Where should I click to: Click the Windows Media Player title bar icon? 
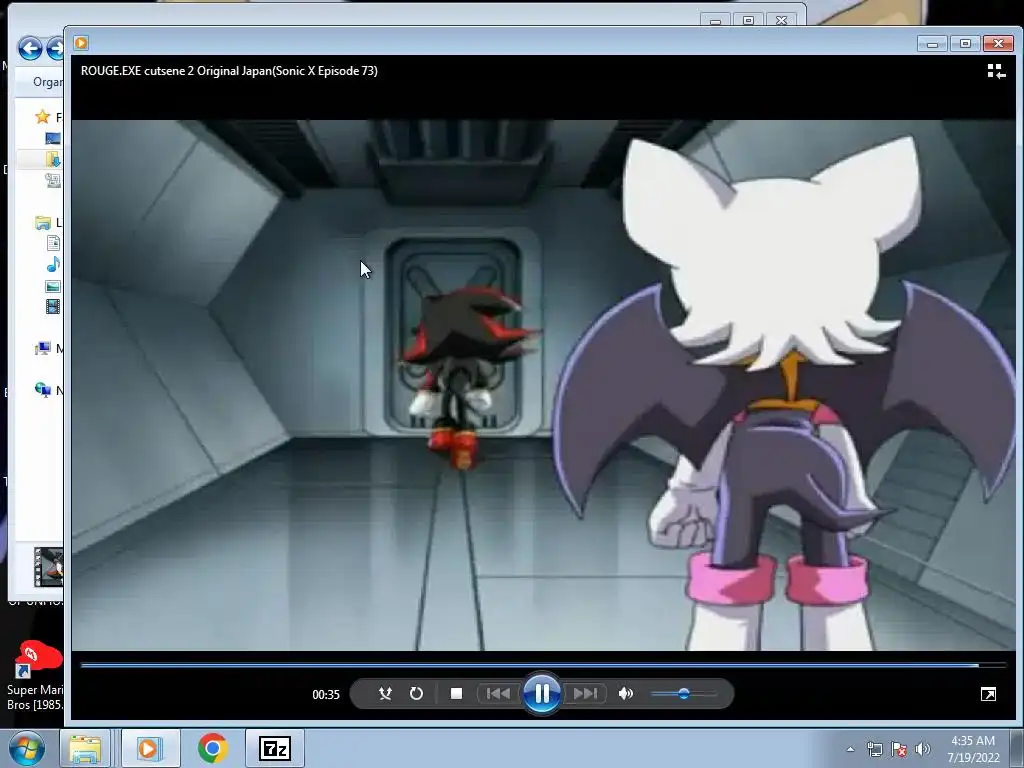pos(81,43)
